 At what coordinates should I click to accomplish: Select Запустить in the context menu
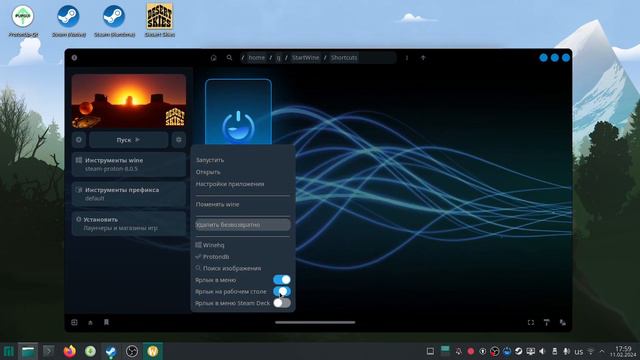[242, 160]
